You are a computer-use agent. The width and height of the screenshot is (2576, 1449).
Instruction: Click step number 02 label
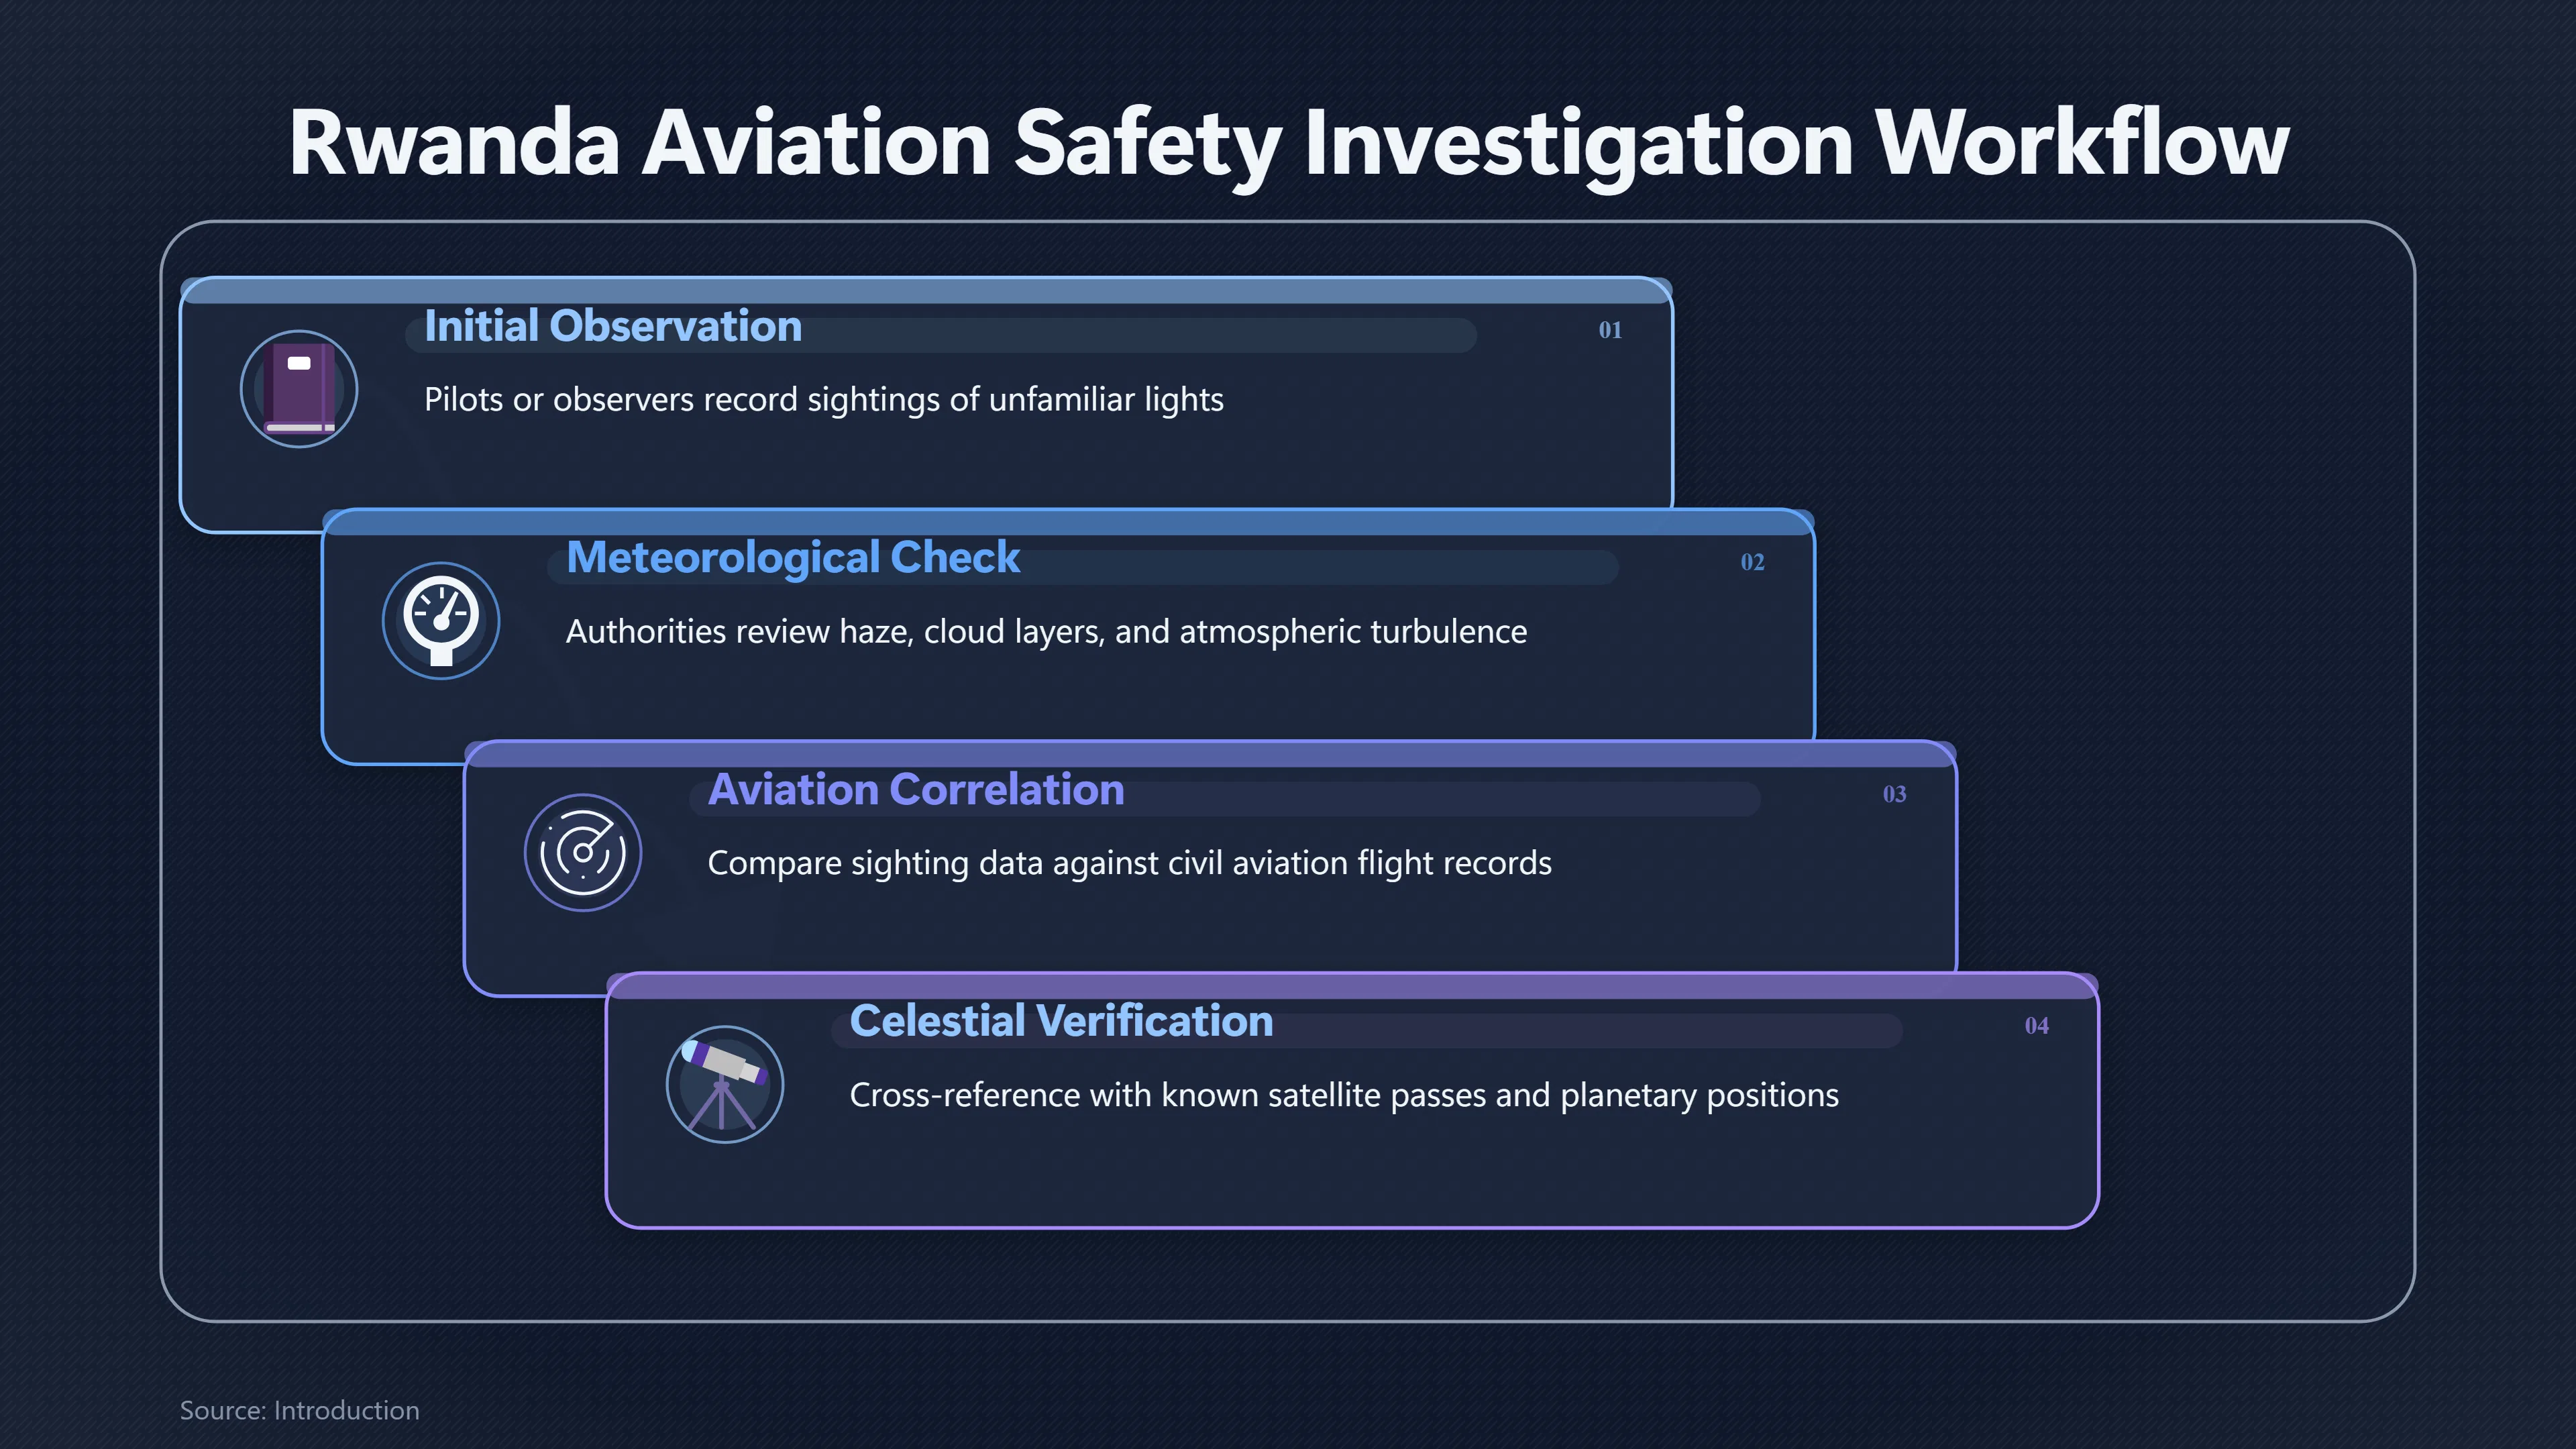[x=1752, y=562]
